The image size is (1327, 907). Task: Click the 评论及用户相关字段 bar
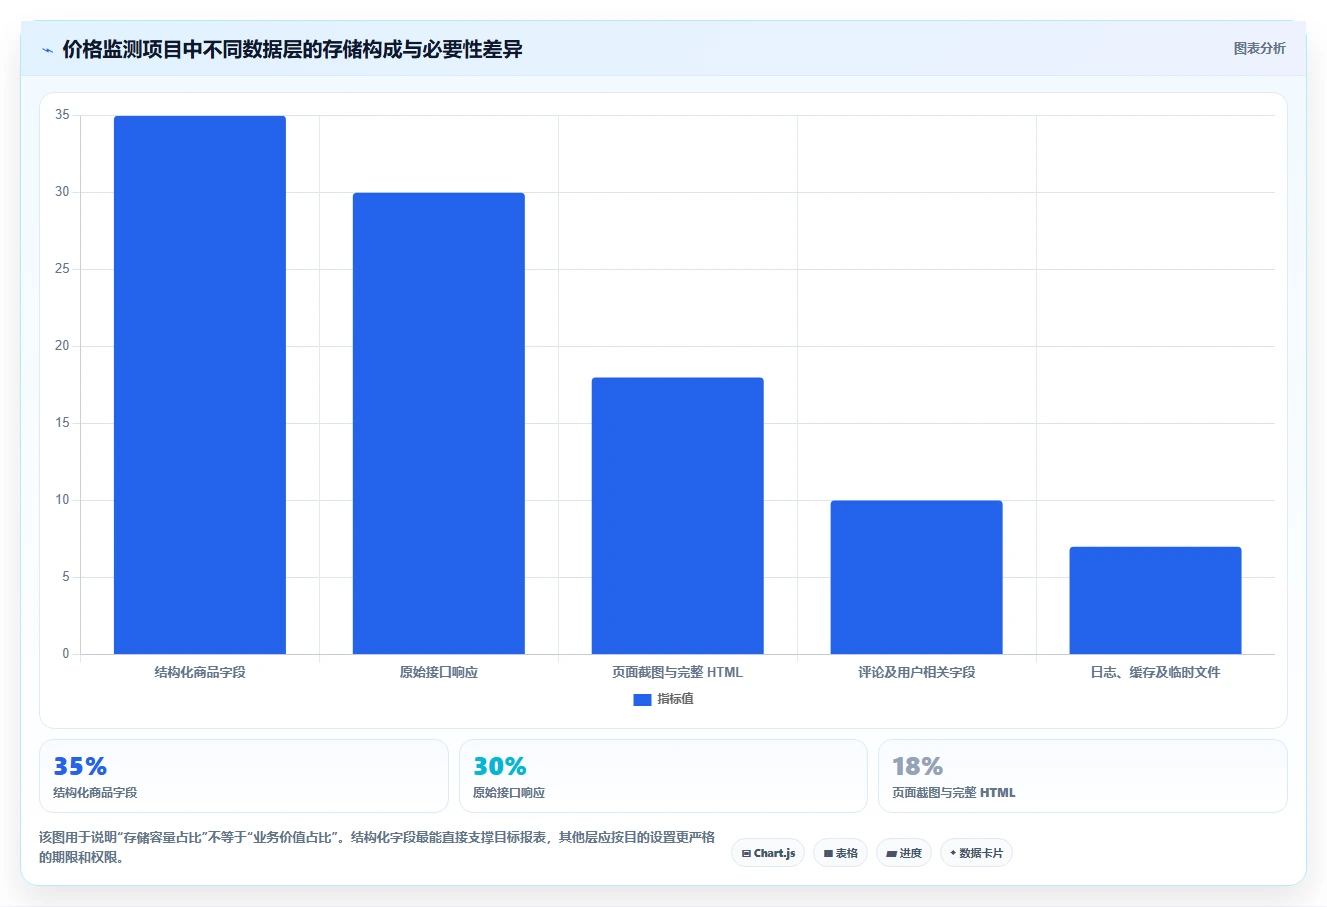(917, 577)
